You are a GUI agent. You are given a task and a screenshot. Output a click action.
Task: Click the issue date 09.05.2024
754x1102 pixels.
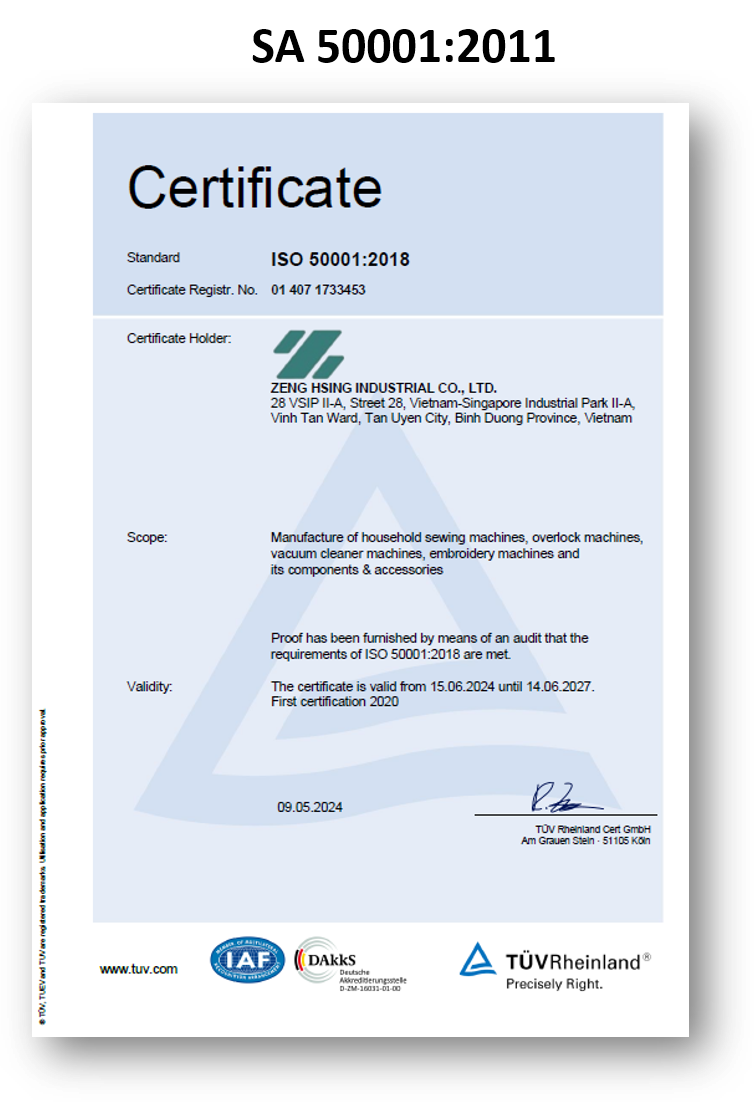coord(310,808)
